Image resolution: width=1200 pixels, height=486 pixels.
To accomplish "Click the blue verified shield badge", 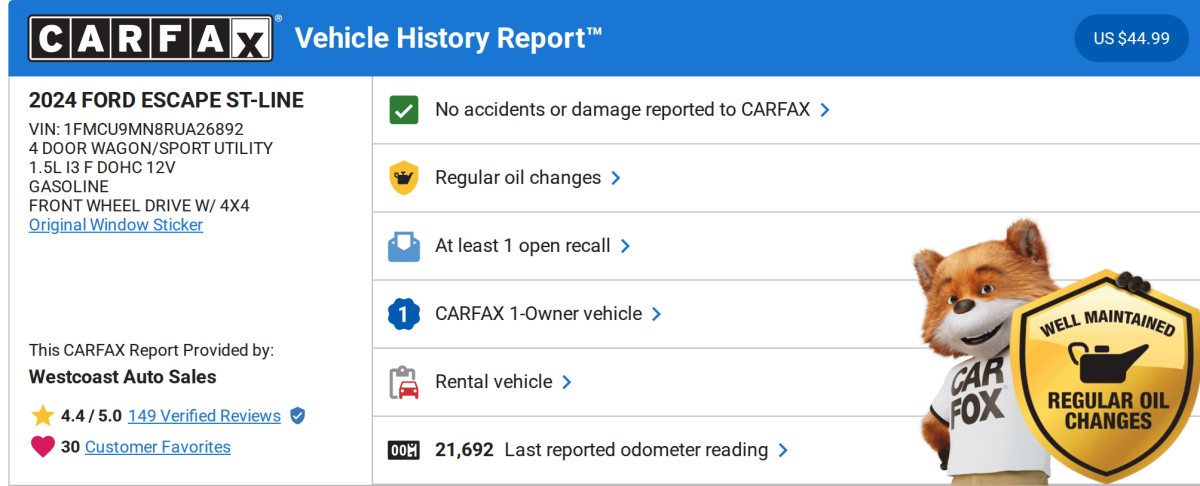I will 297,416.
